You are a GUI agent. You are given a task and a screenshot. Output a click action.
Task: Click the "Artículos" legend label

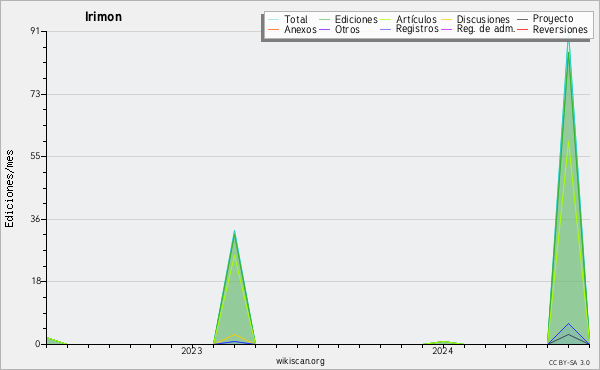(416, 19)
